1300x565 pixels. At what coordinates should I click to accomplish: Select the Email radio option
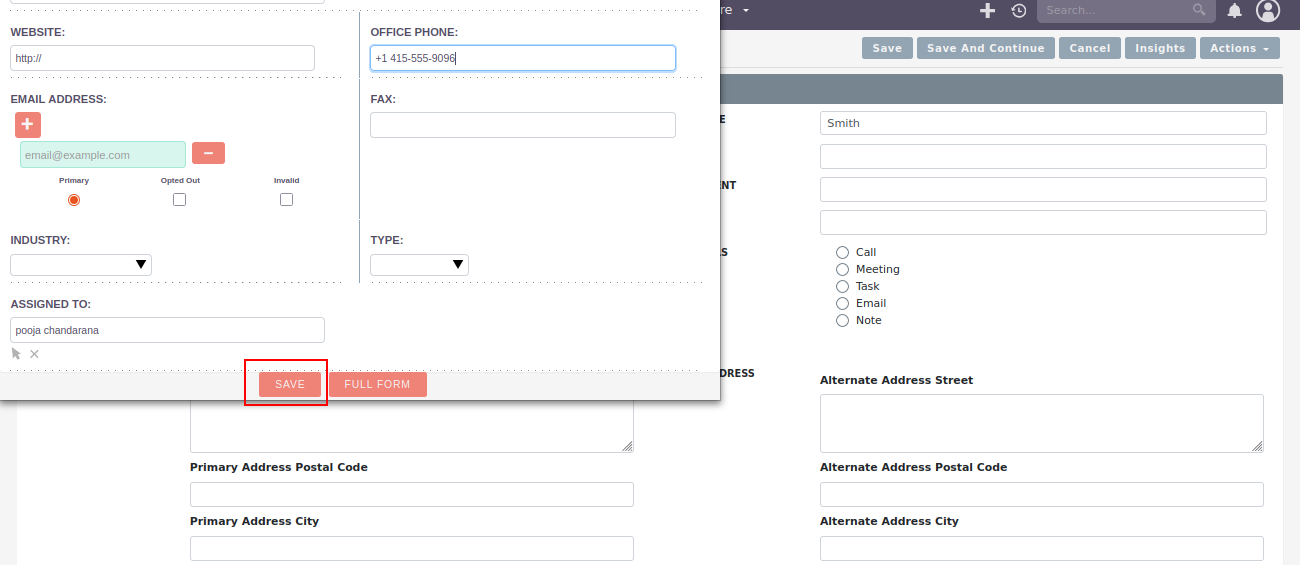coord(842,304)
